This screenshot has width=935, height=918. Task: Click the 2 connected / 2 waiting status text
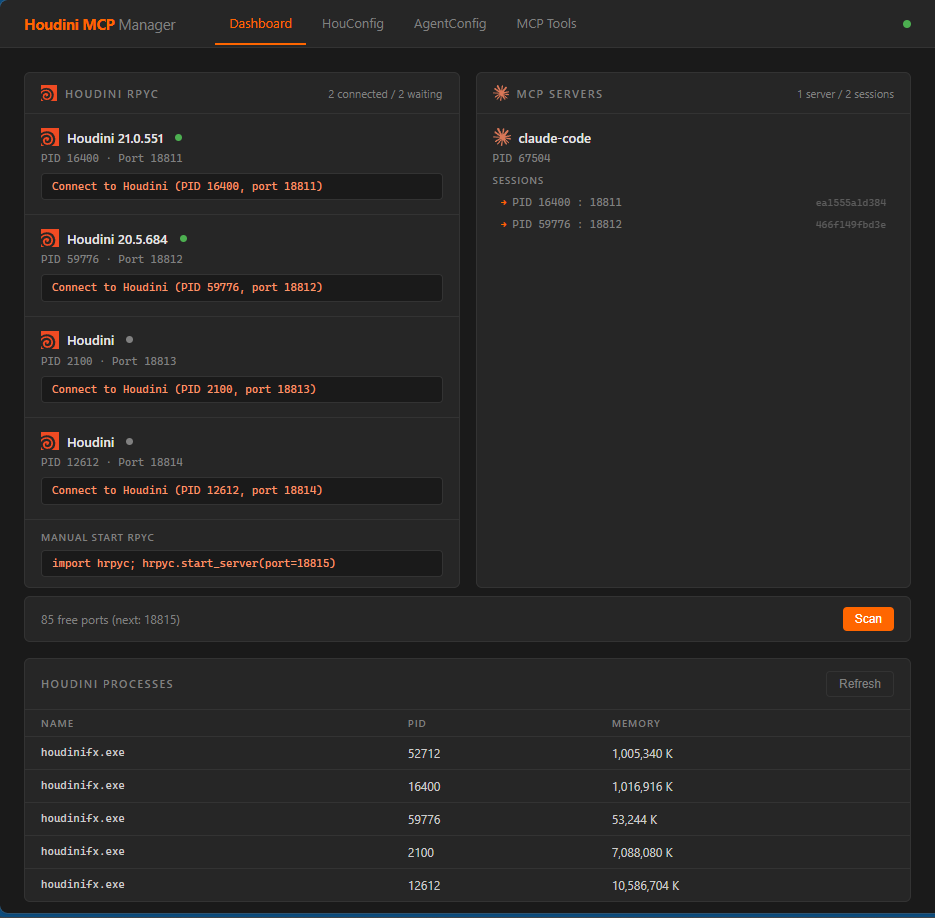(385, 94)
